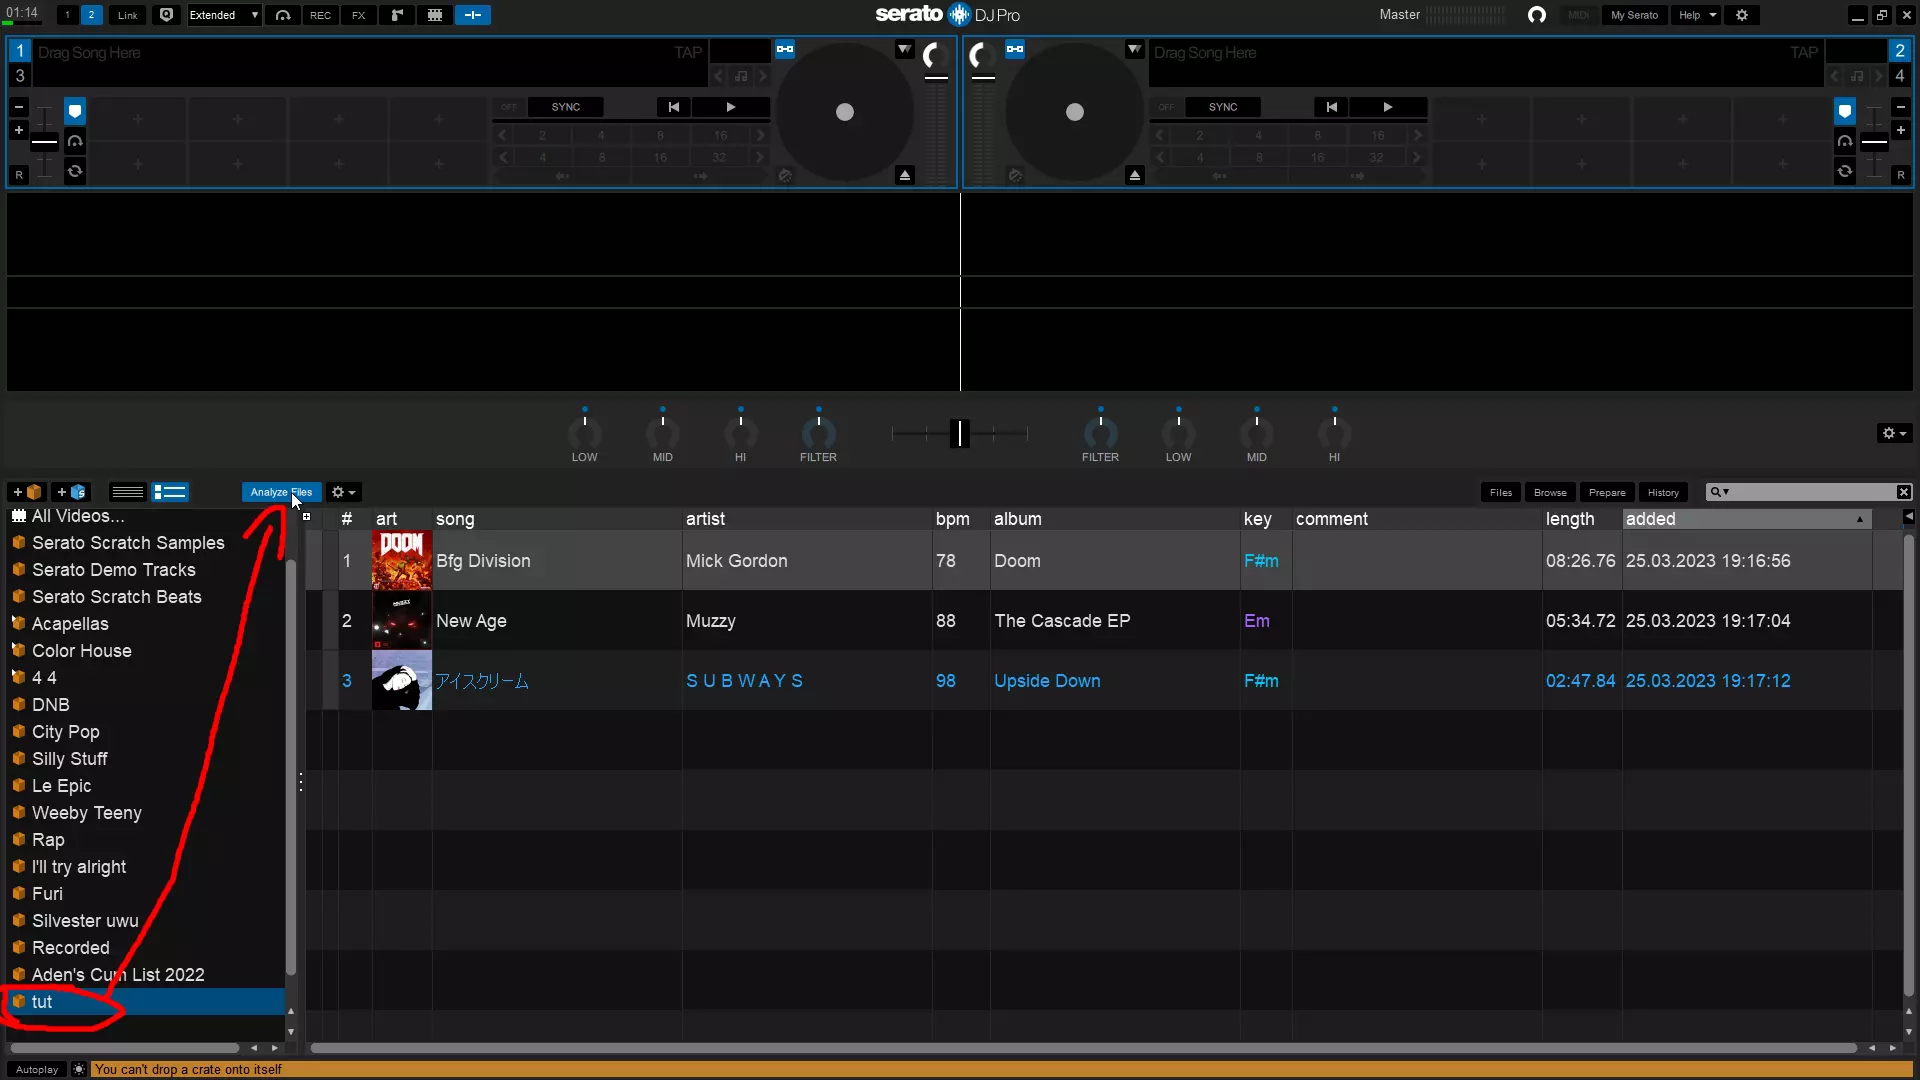This screenshot has height=1080, width=1920.
Task: Toggle SYNC on the left deck
Action: pos(565,107)
